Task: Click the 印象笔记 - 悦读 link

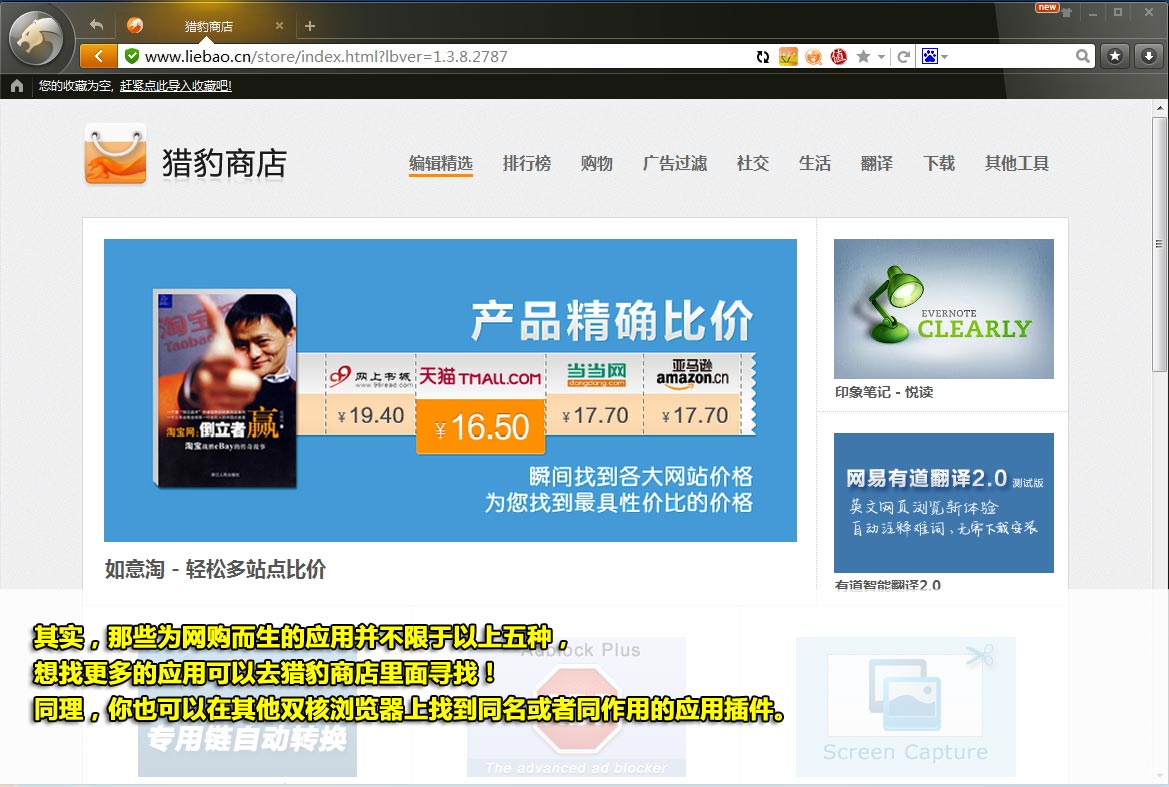Action: point(884,392)
